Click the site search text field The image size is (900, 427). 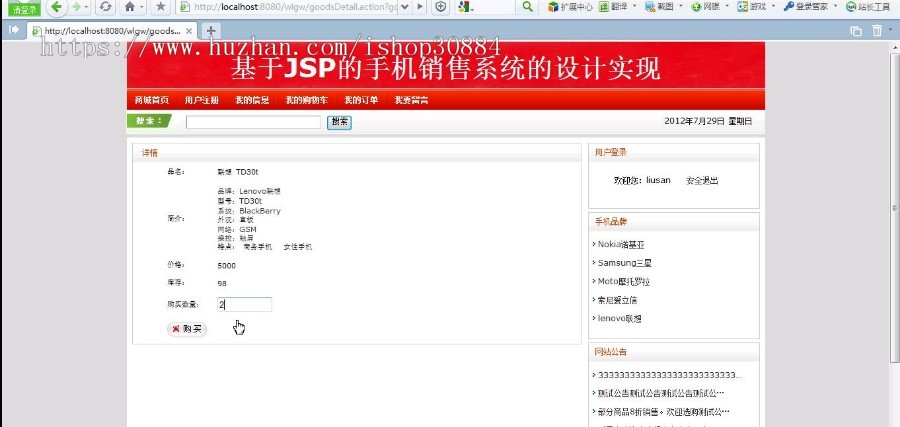tap(253, 122)
